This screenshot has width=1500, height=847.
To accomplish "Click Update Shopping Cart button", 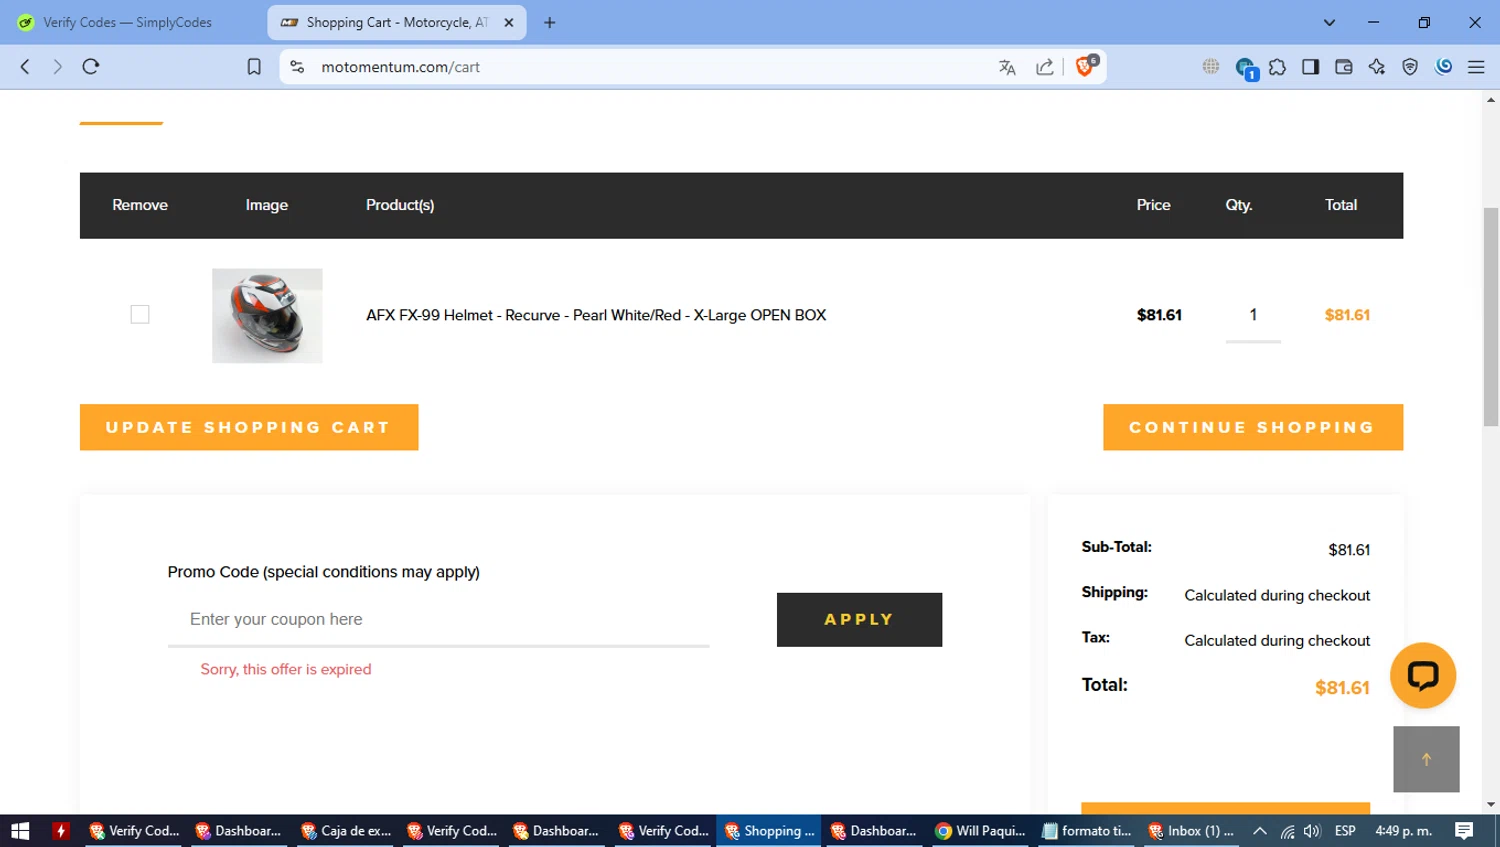I will pos(249,427).
